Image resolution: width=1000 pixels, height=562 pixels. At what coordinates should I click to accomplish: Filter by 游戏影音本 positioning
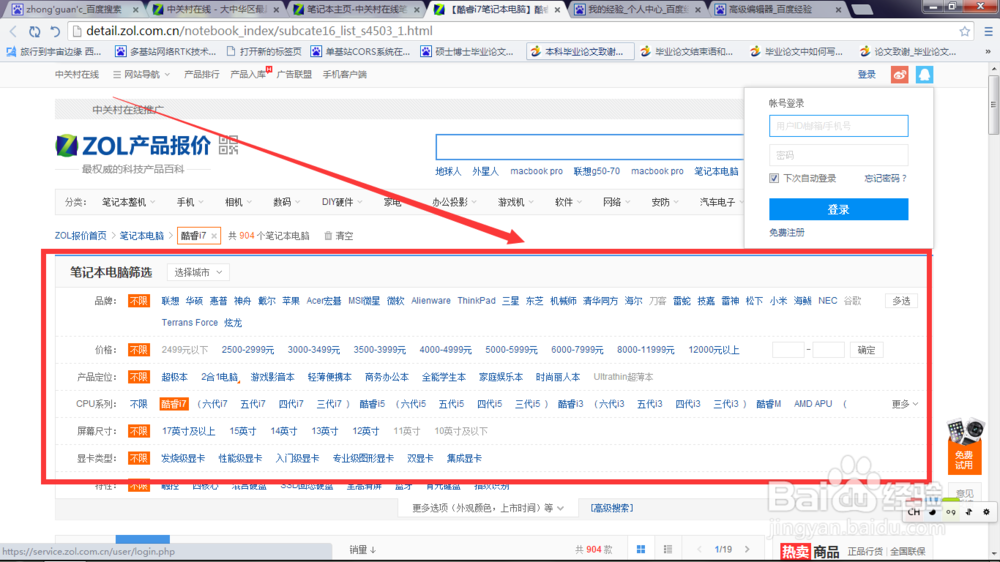click(x=272, y=377)
